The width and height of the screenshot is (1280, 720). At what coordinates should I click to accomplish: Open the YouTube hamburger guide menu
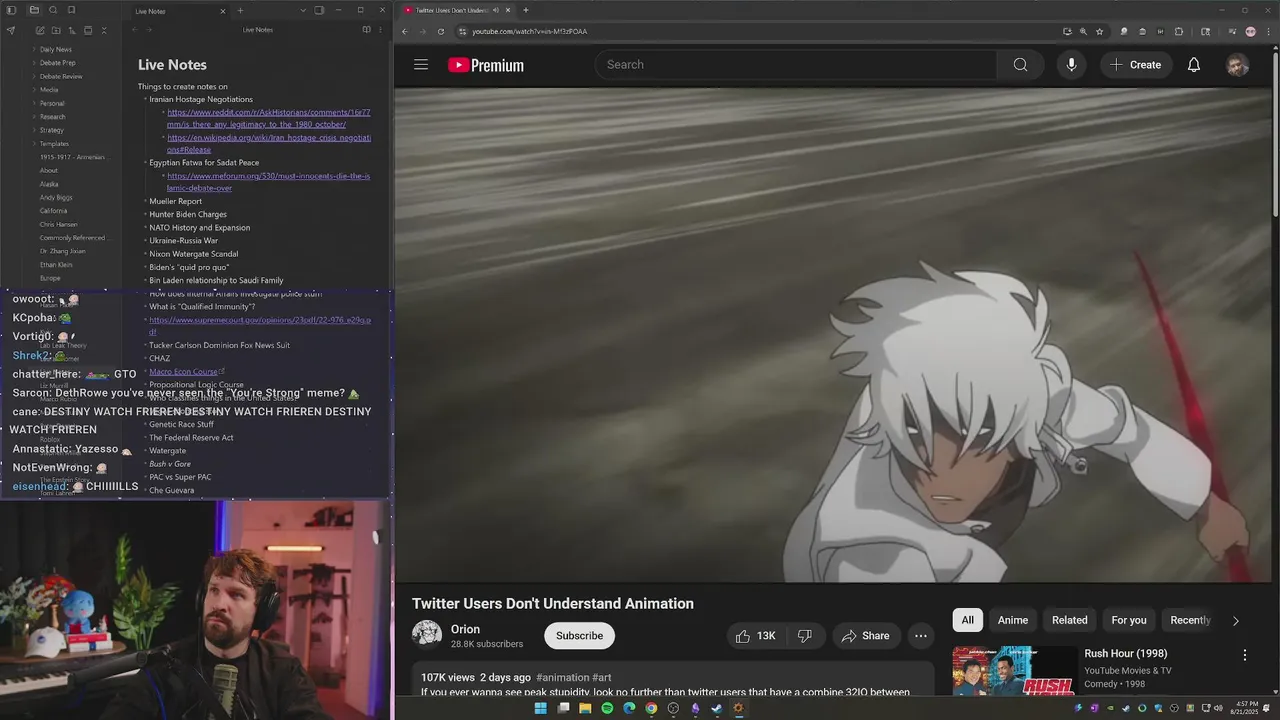click(x=421, y=65)
